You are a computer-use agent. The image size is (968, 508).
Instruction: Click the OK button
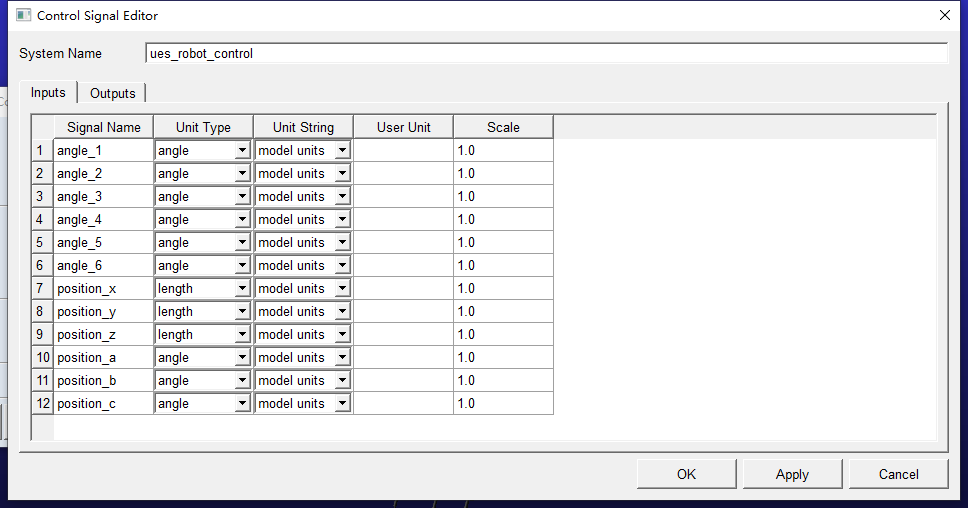click(686, 474)
